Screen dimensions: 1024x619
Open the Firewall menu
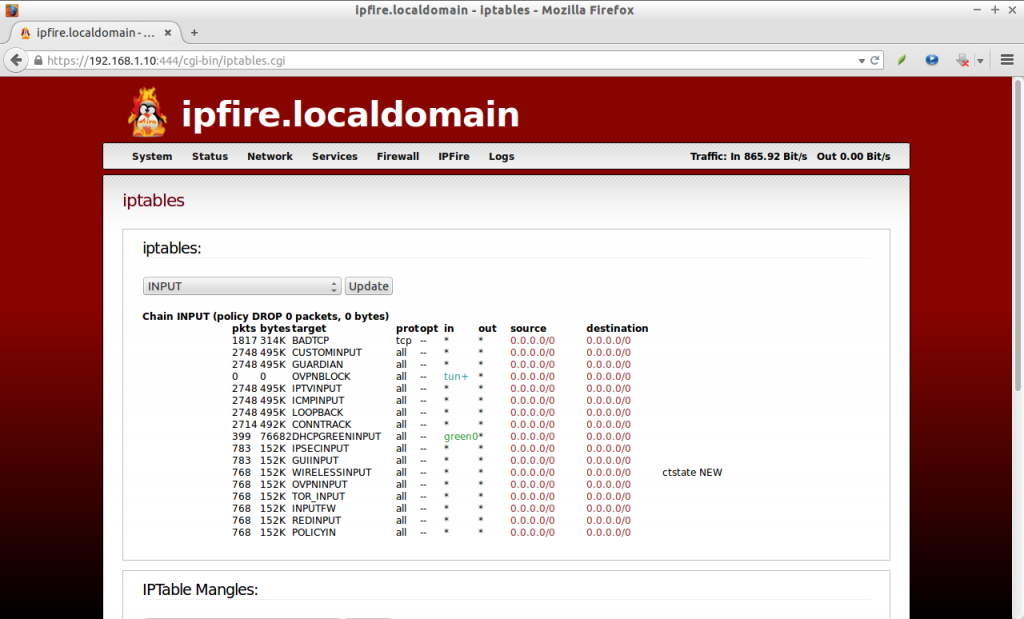397,156
